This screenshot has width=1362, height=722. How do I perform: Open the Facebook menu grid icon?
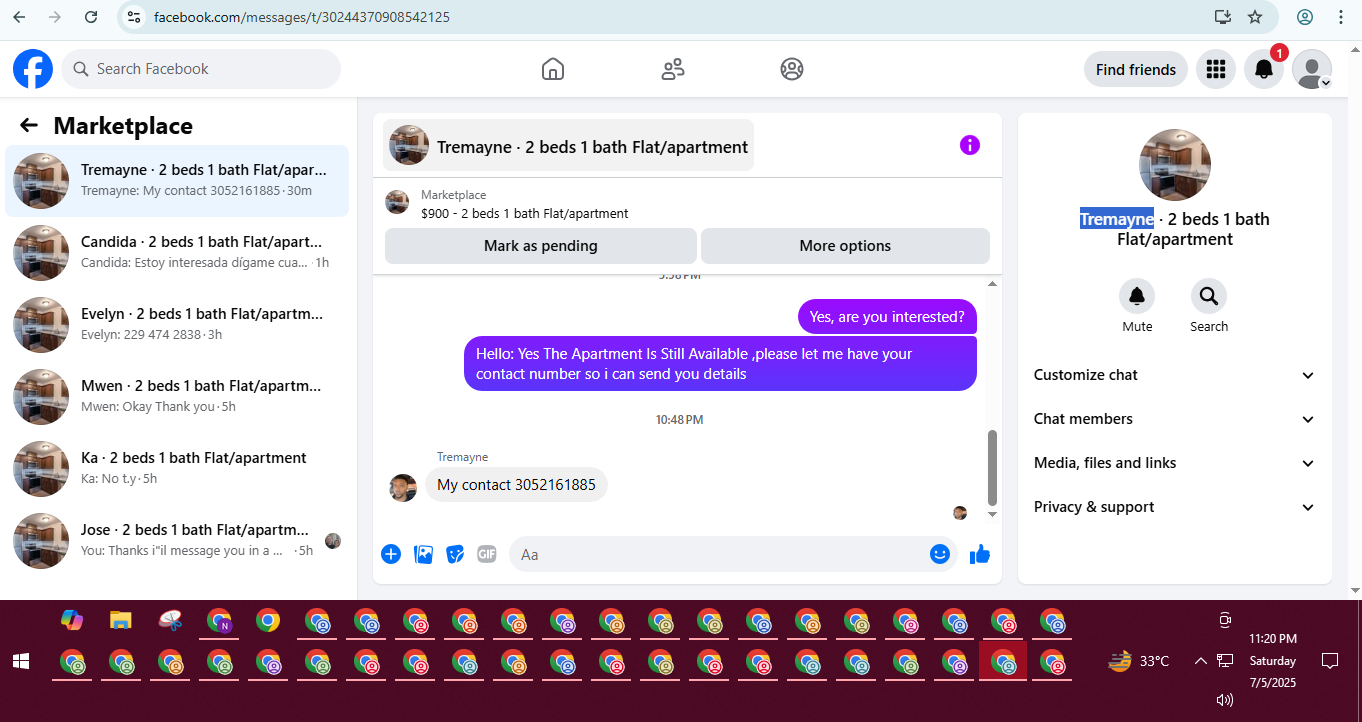point(1216,69)
